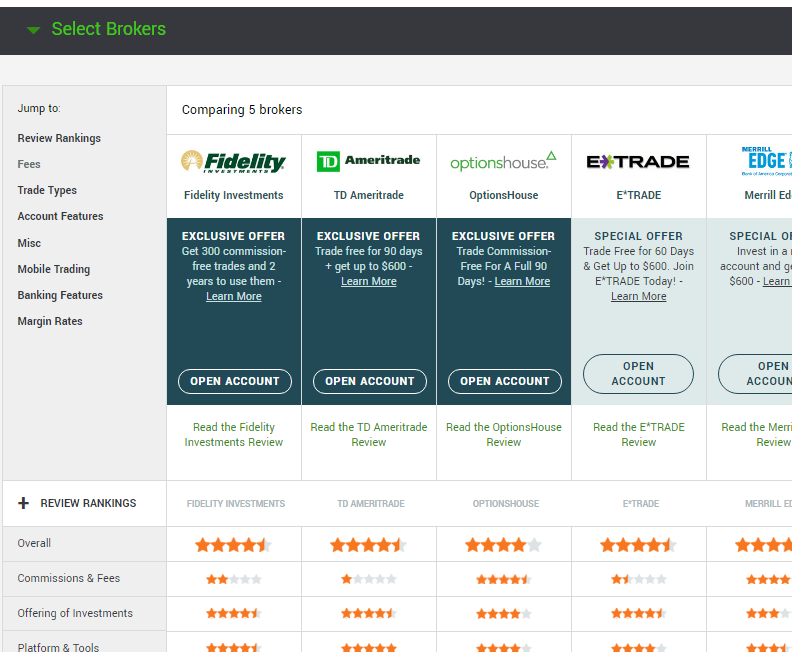Click the E*TRADE logo
Viewport: 792px width, 652px height.
(x=638, y=162)
